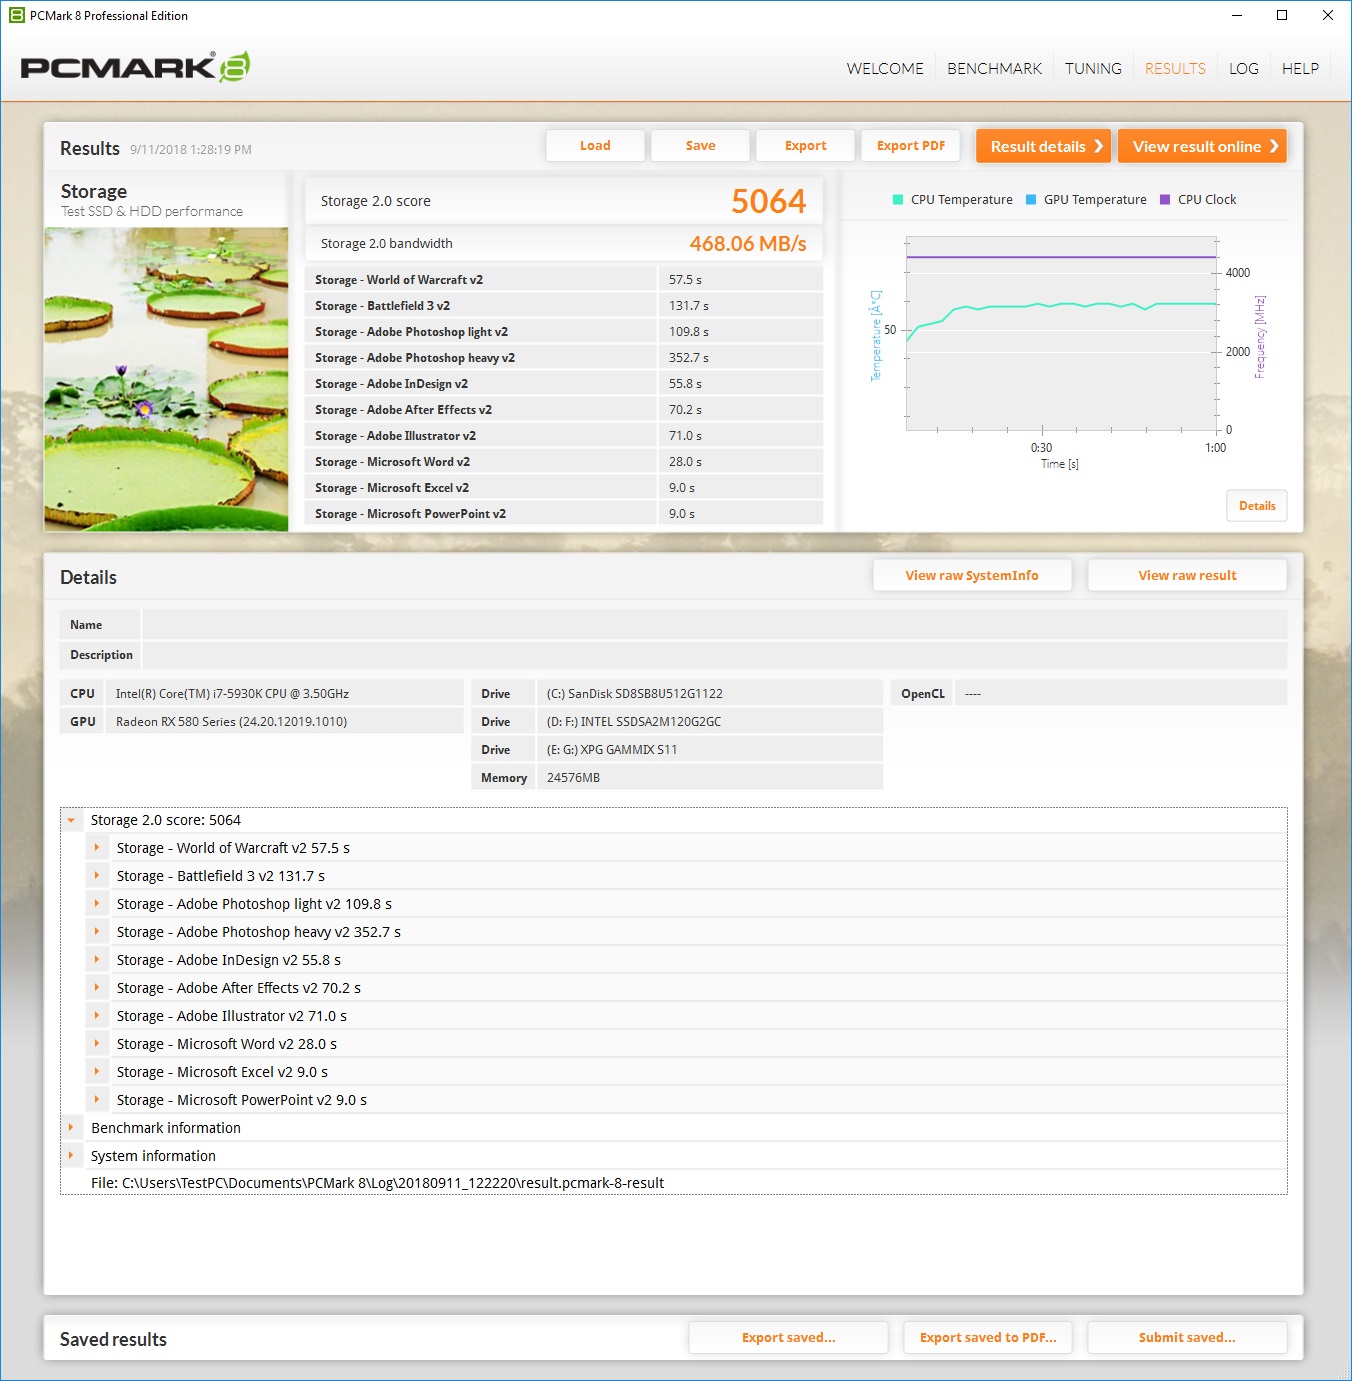Click the PCMark app icon in title bar
Screen dimensions: 1352x1381
click(16, 15)
